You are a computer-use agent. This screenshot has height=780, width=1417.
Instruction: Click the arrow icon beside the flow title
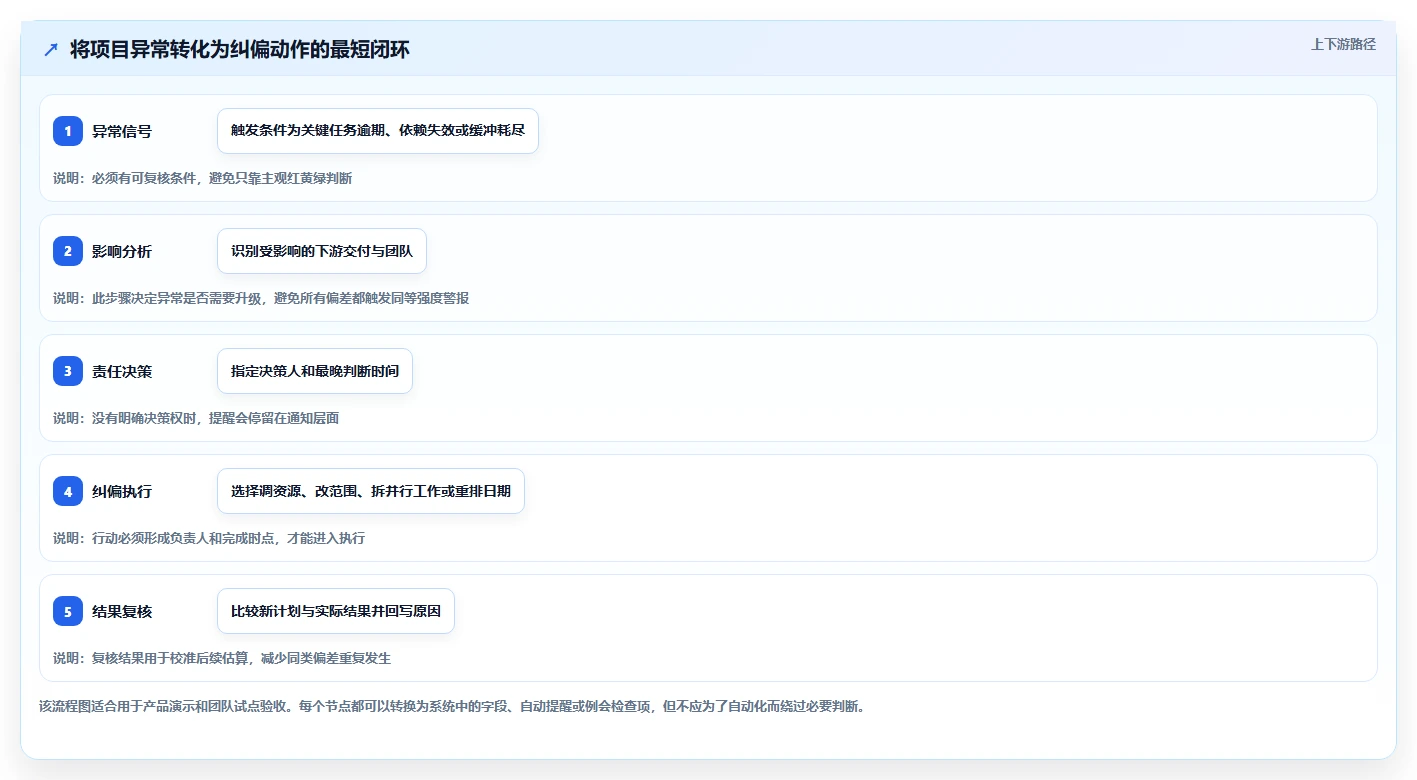point(51,50)
